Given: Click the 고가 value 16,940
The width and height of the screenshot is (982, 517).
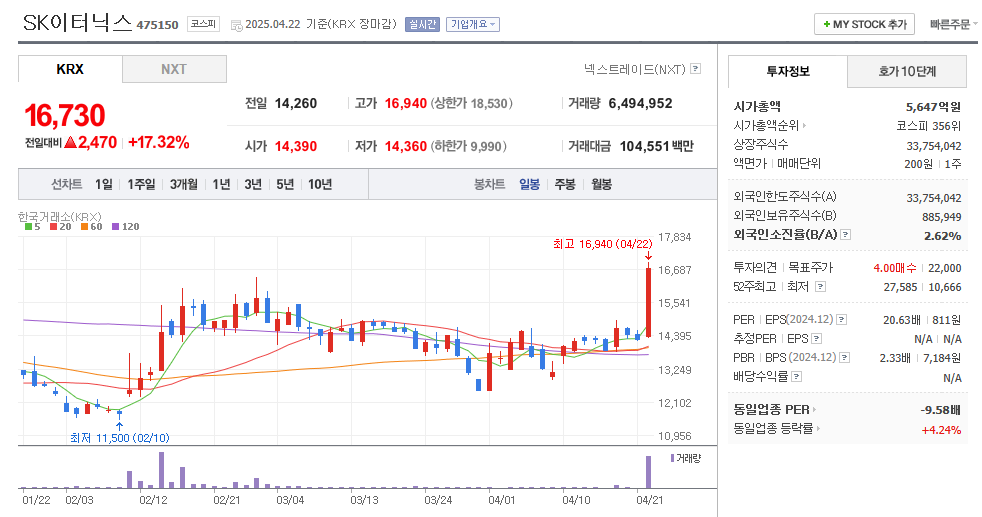Looking at the screenshot, I should 406,103.
